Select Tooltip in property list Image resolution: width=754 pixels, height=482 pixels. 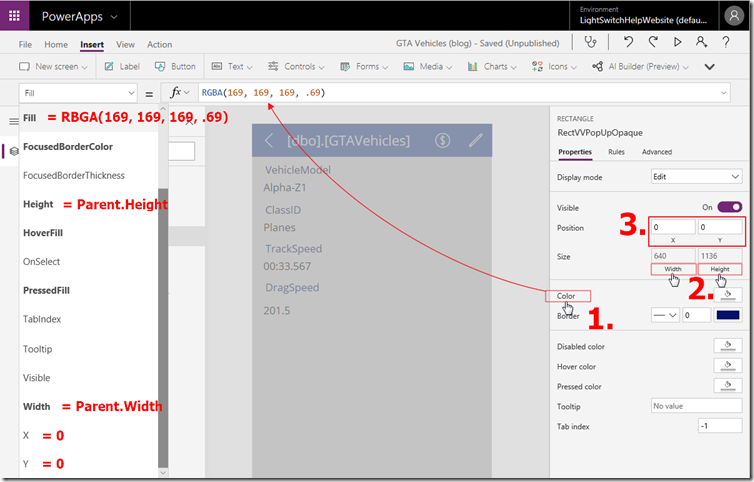coord(37,349)
